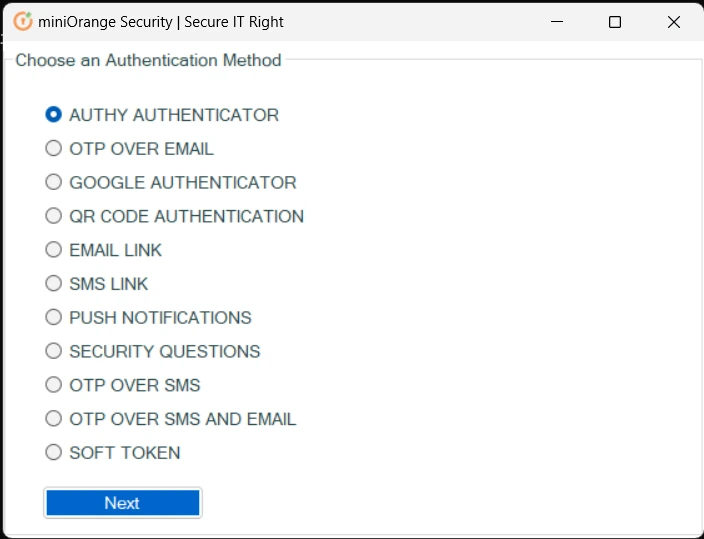Select the SMS LINK radio button
The width and height of the screenshot is (704, 539).
tap(53, 283)
